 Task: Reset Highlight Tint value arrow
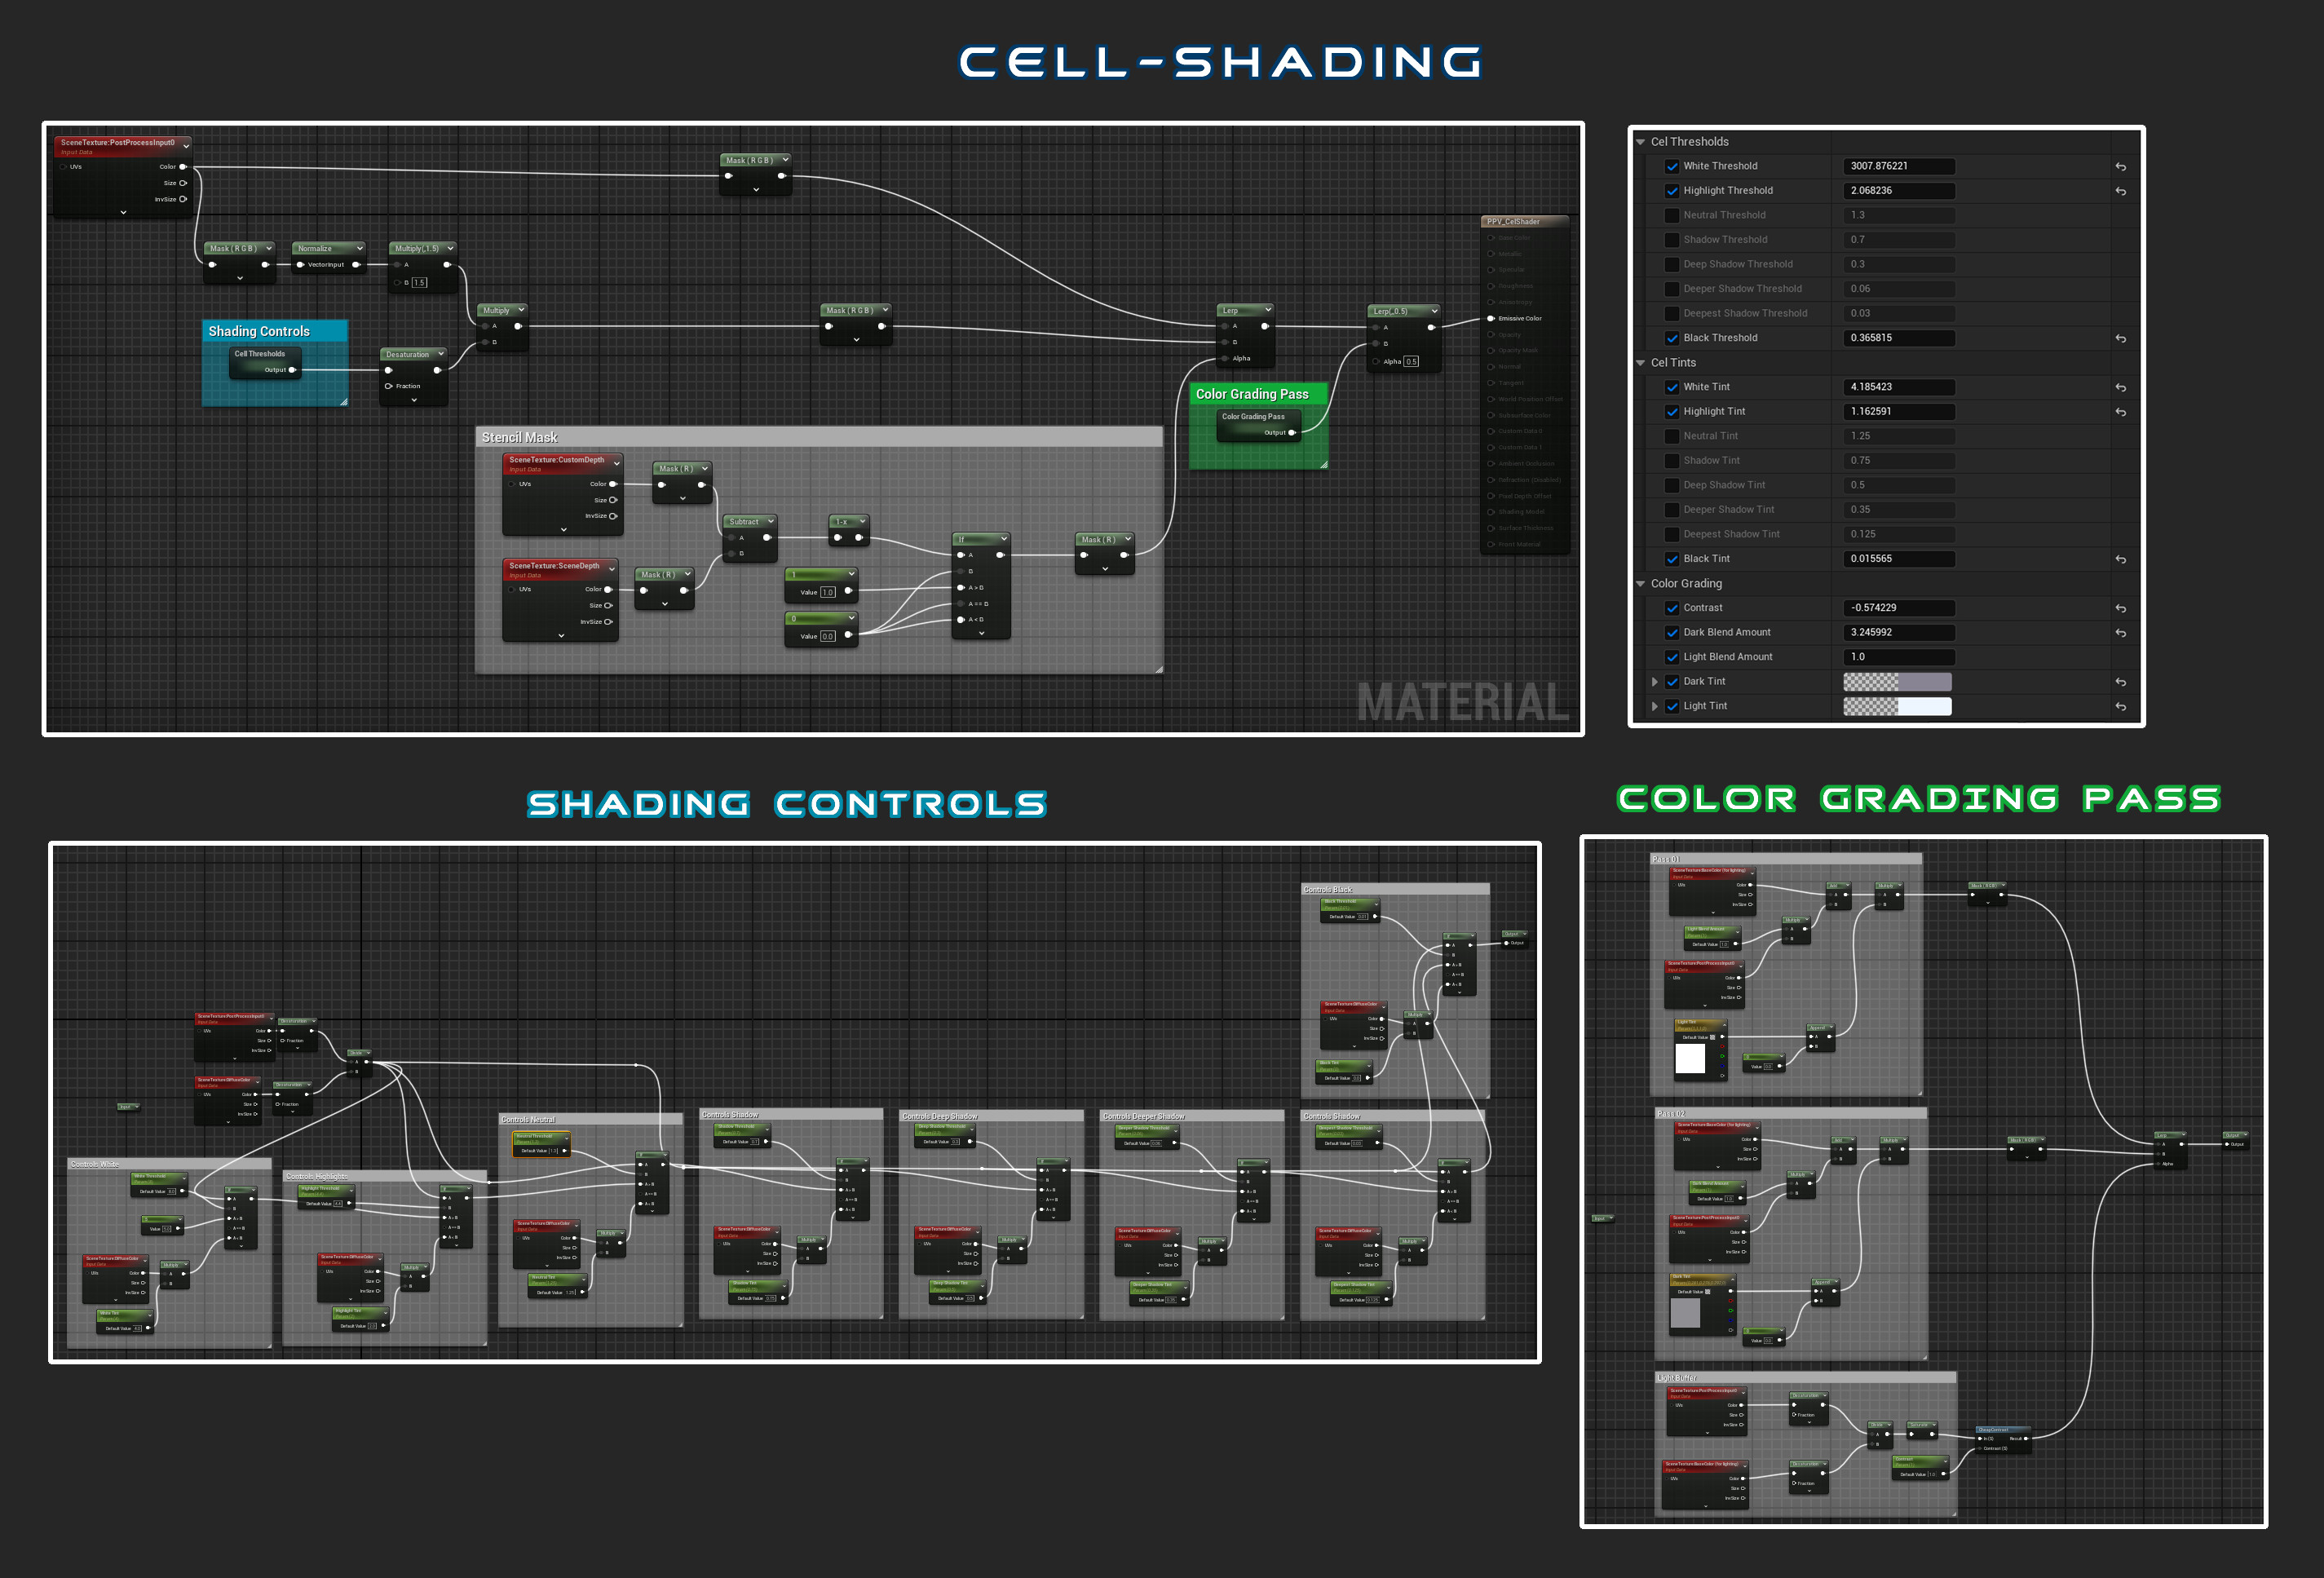[2120, 412]
